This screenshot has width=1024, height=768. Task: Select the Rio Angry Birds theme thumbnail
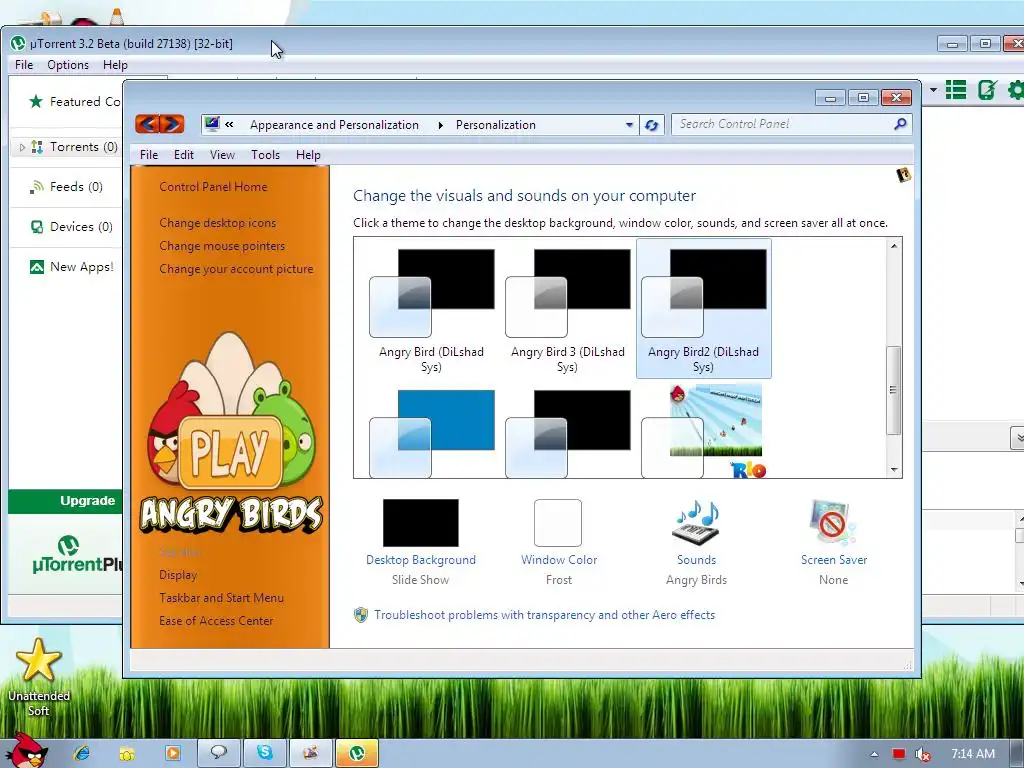(703, 431)
